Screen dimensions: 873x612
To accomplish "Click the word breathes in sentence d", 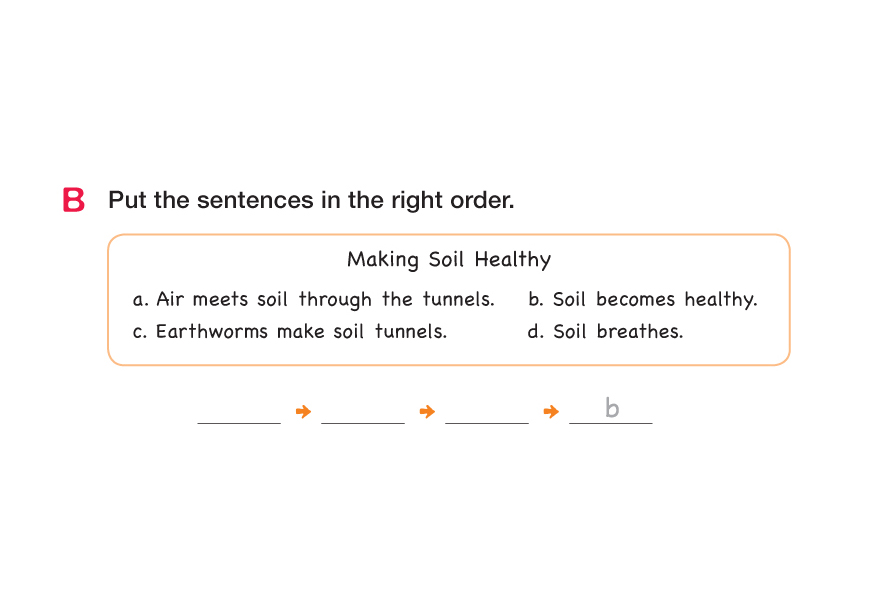I will 640,331.
